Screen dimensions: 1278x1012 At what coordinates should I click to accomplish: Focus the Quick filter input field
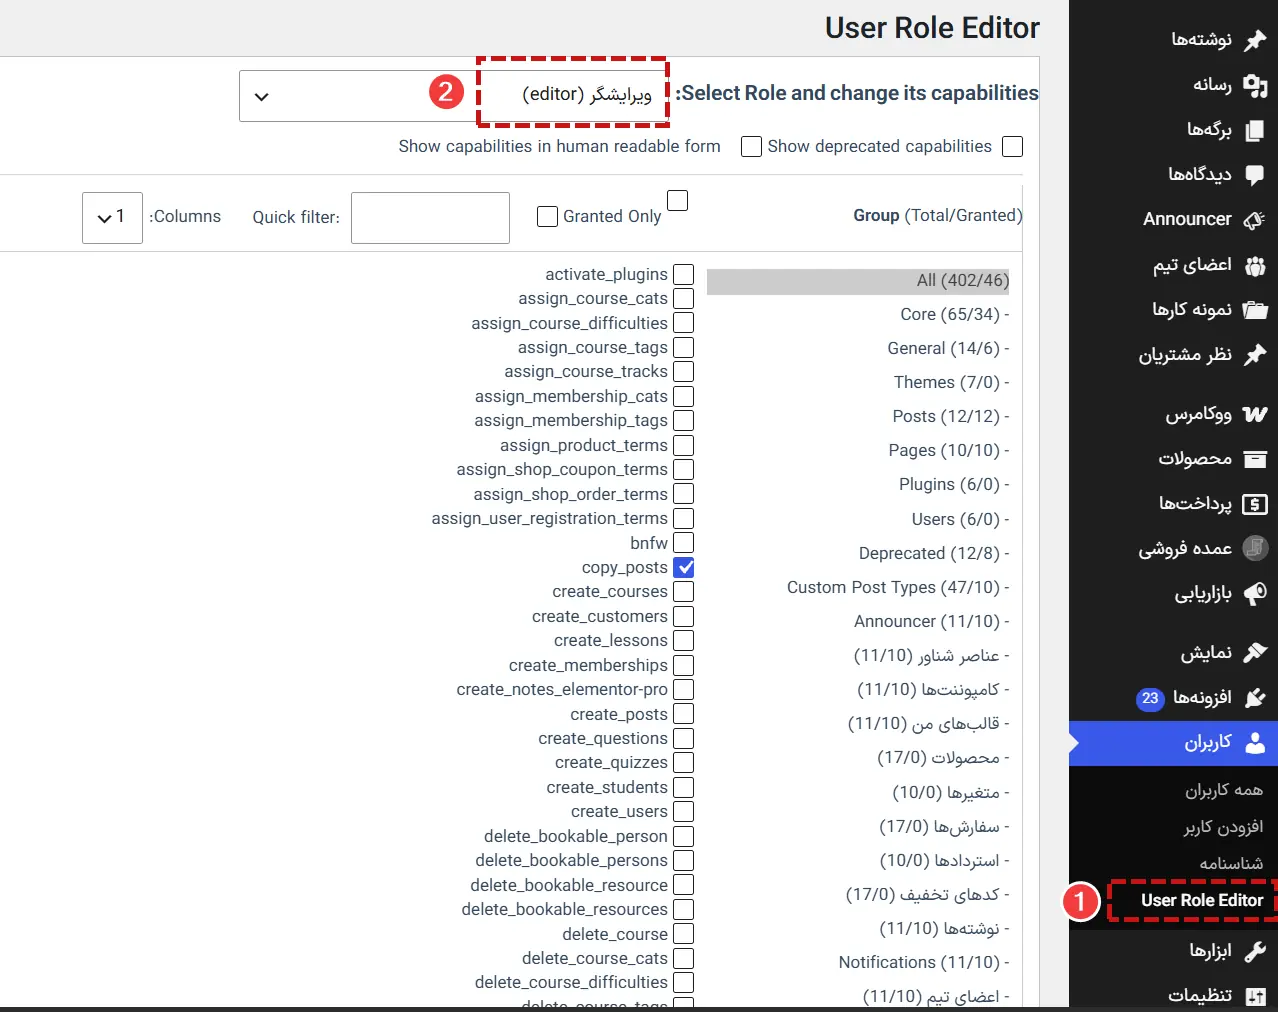point(430,218)
